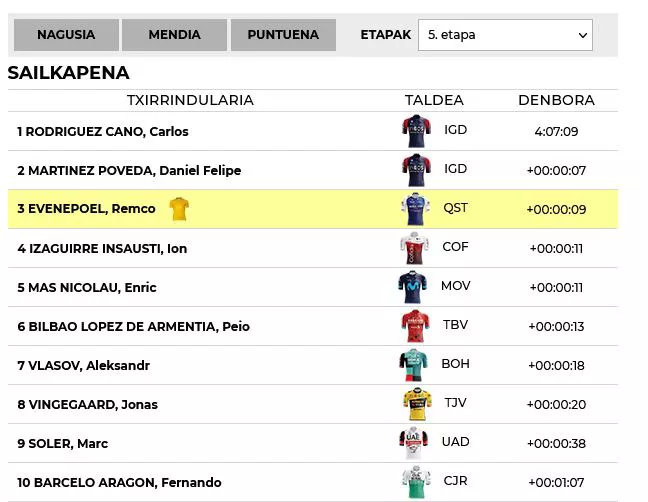Click the CJR team jersey icon

tap(415, 482)
